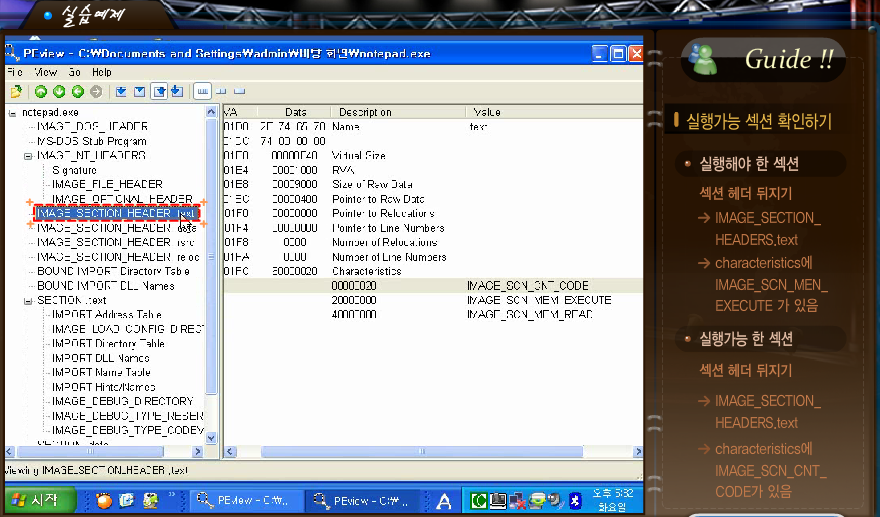Select IMPORT Hints/Names in the tree

click(x=104, y=387)
